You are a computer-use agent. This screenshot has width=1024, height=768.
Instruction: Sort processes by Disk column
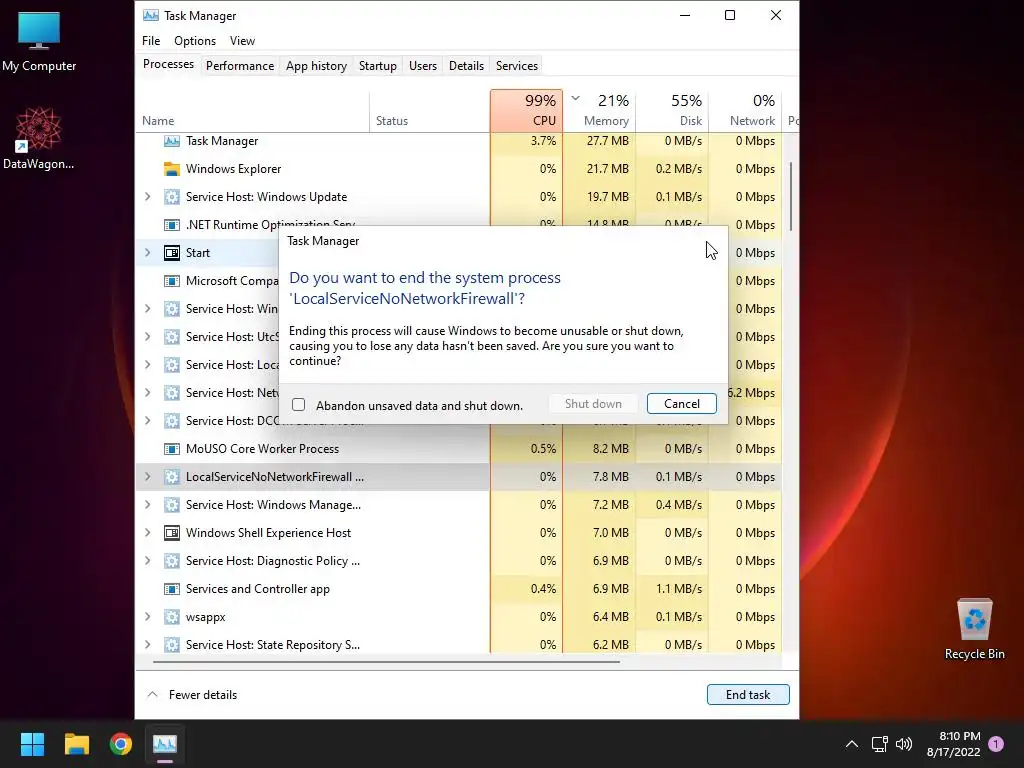pyautogui.click(x=672, y=110)
